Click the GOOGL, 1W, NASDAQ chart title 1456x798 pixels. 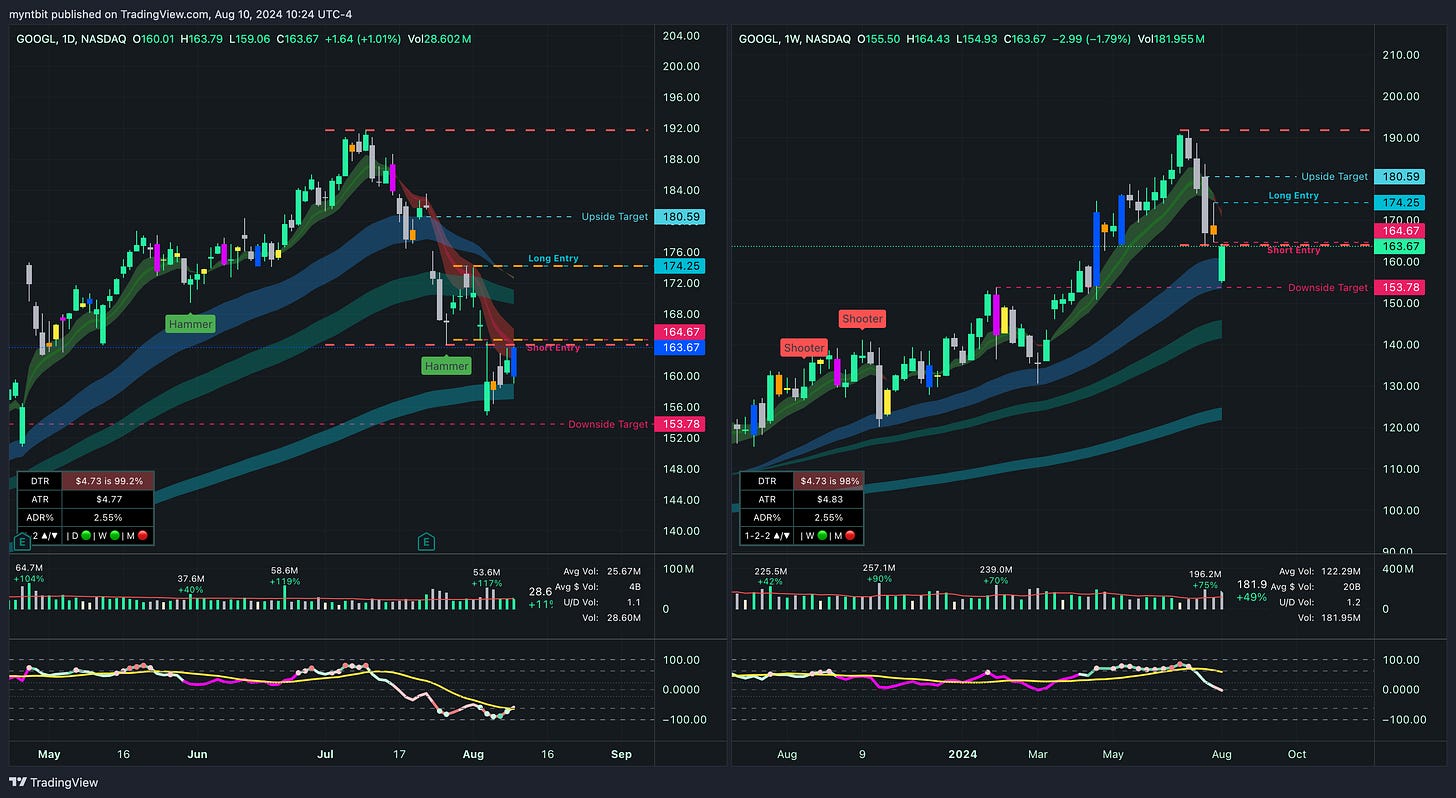click(x=795, y=38)
